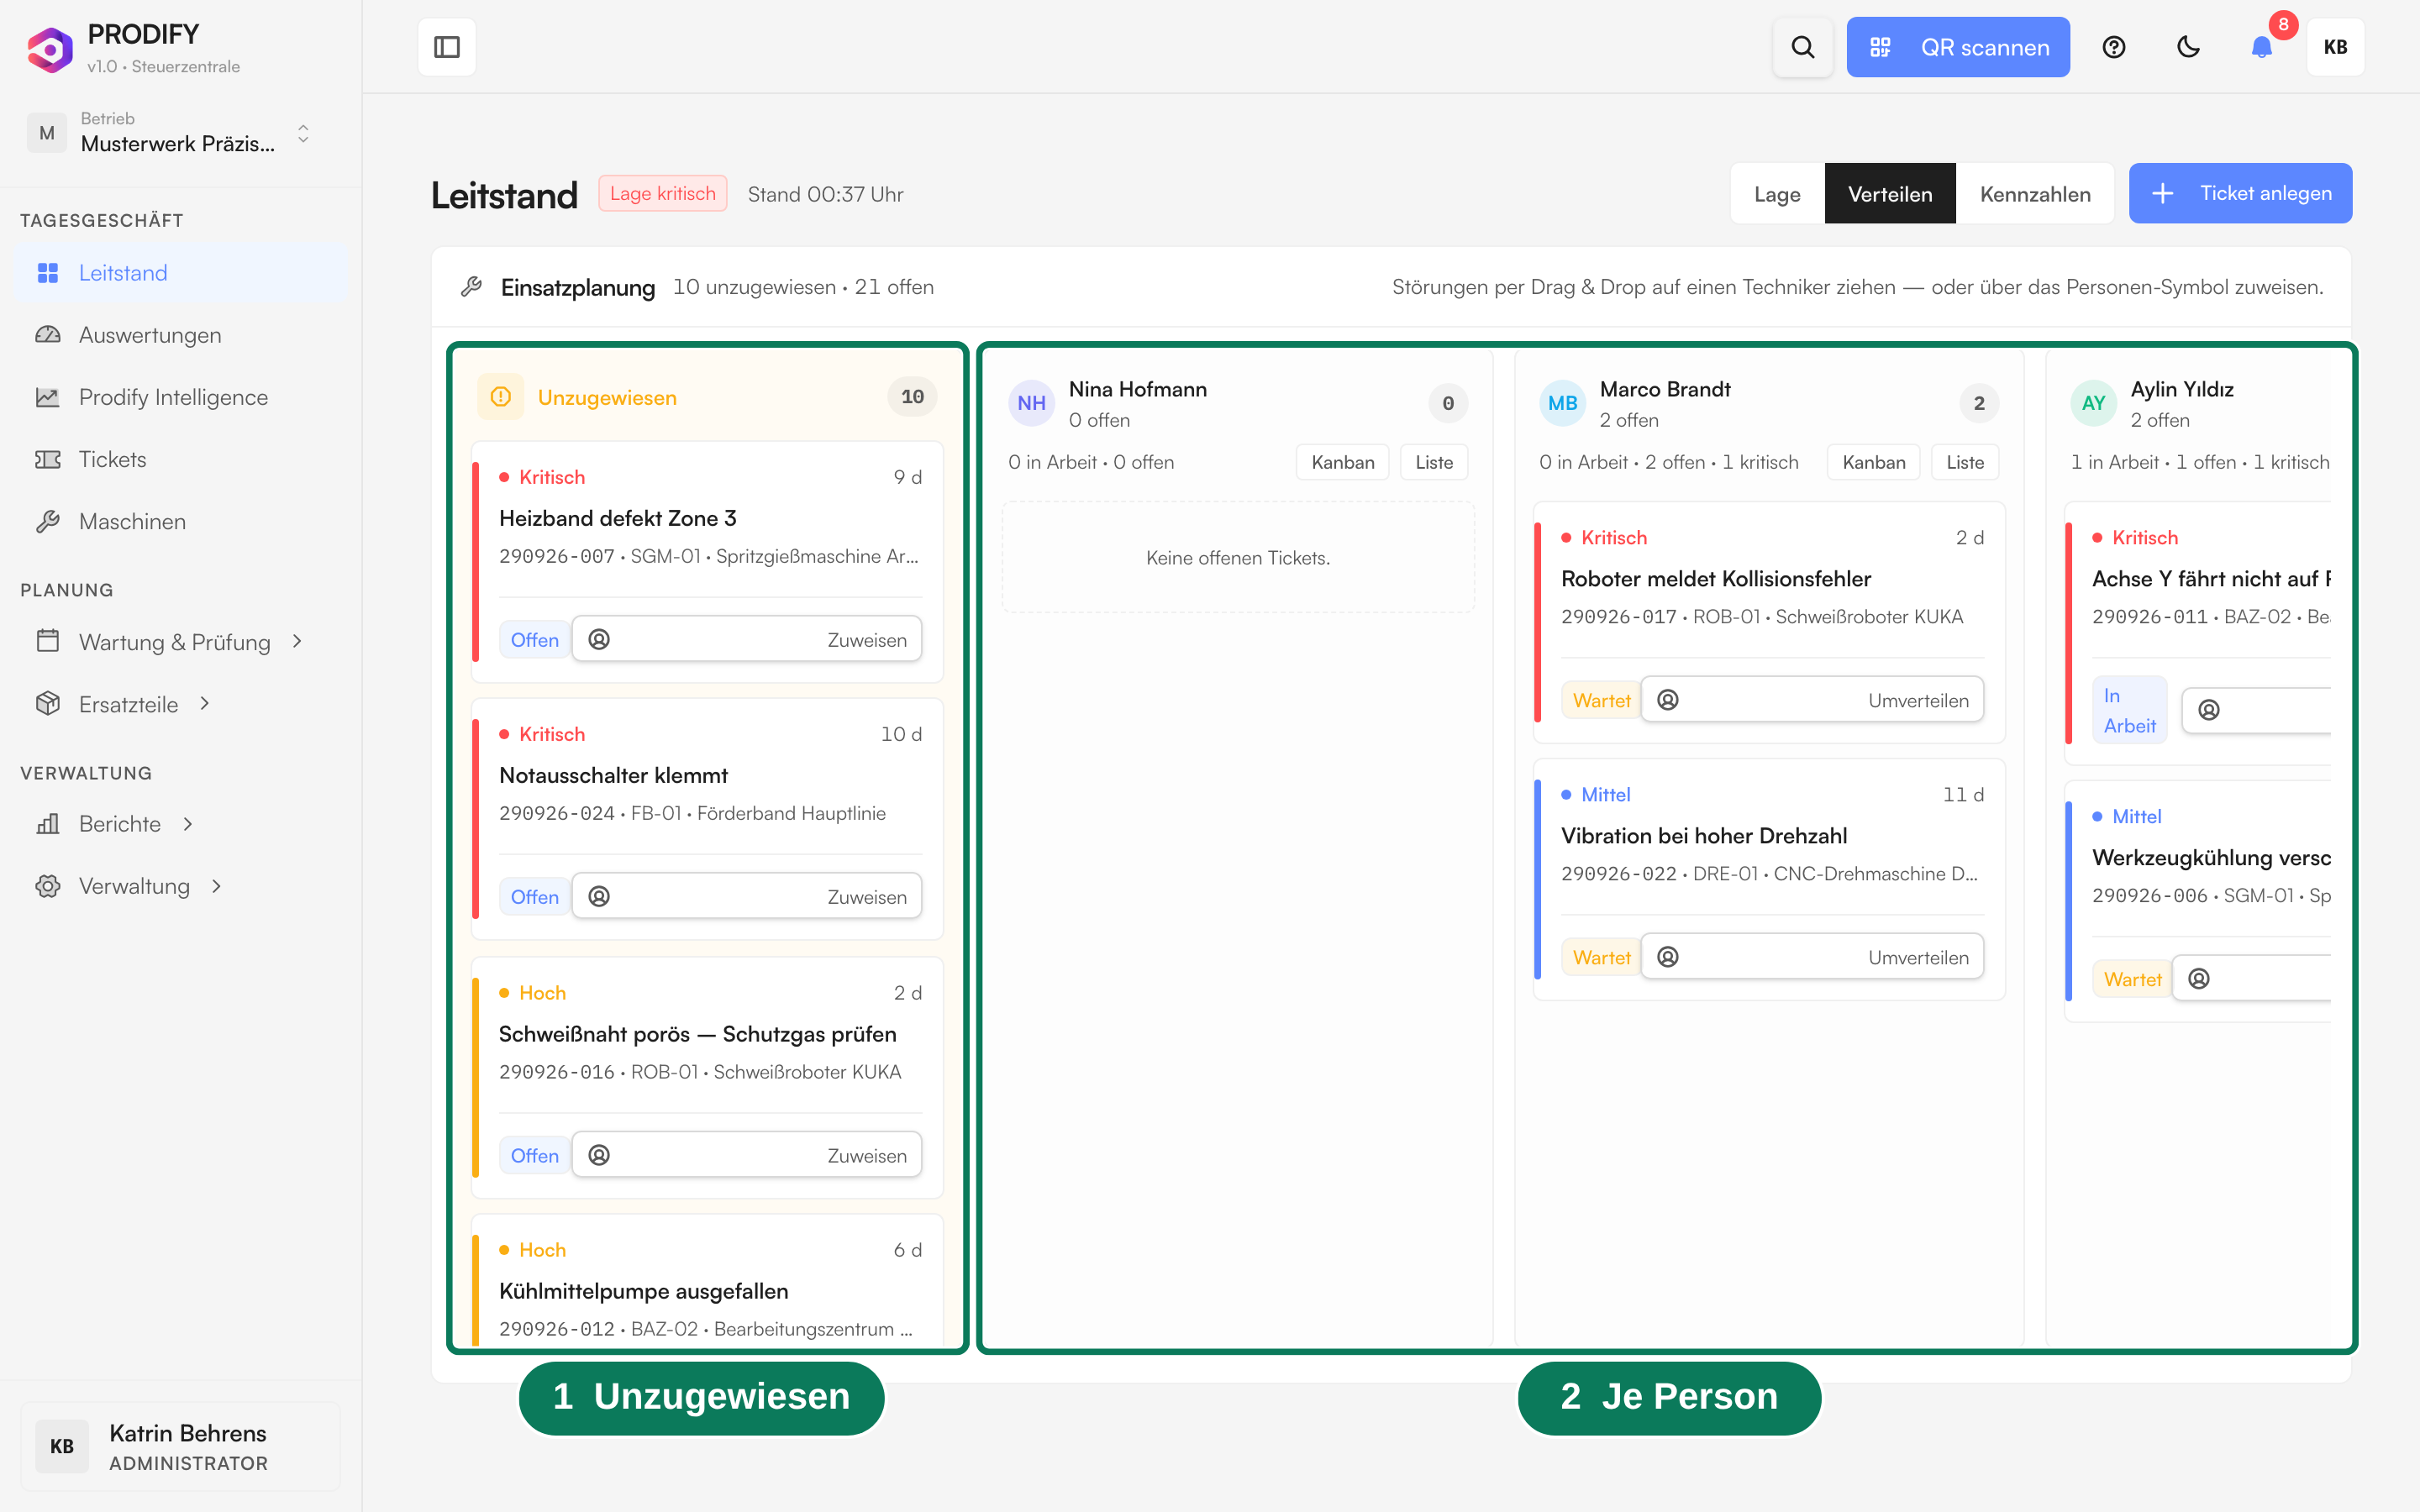
Task: Switch Nina Hofmann column to Kanban
Action: 1342,462
